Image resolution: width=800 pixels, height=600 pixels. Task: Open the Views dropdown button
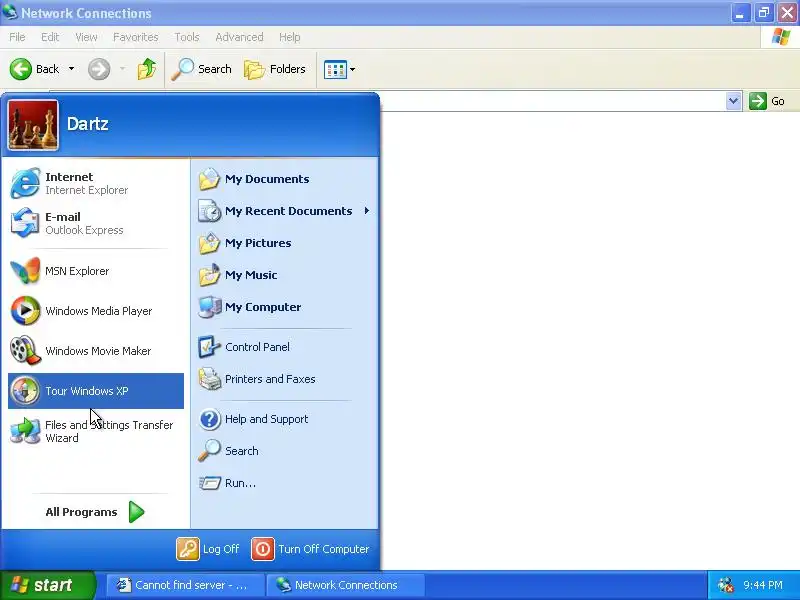339,69
